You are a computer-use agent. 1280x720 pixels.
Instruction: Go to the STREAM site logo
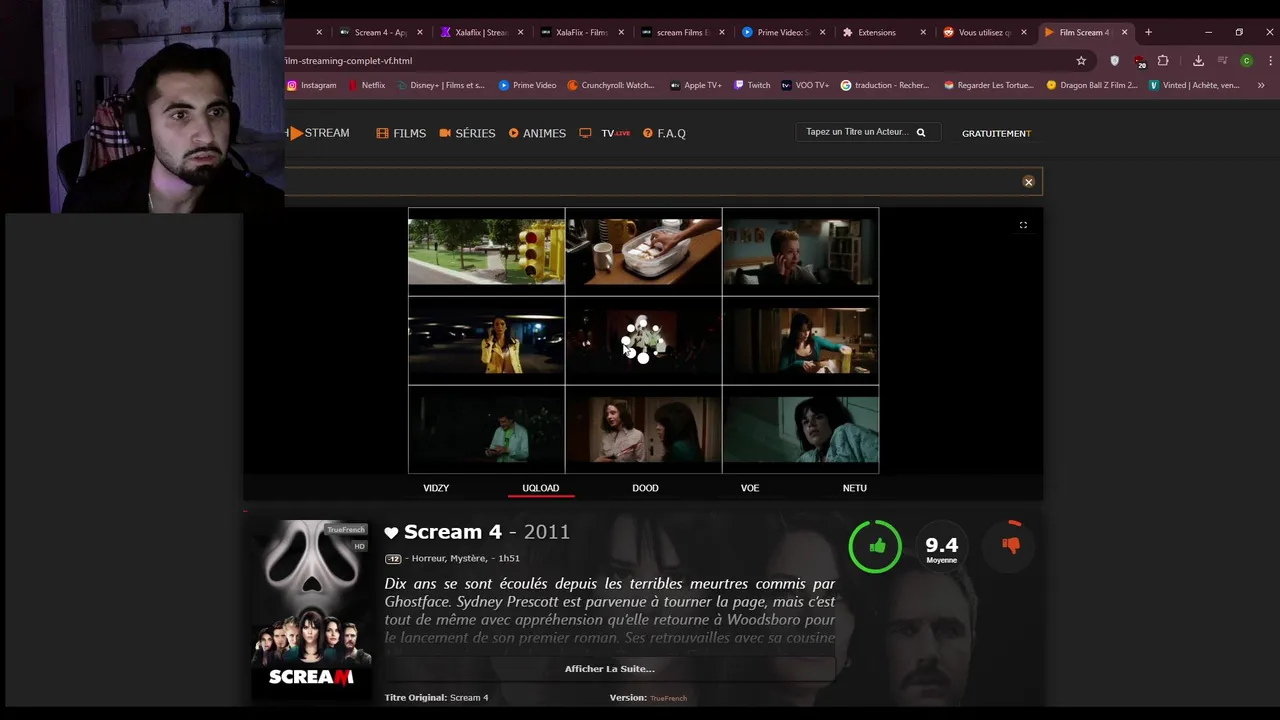(318, 133)
